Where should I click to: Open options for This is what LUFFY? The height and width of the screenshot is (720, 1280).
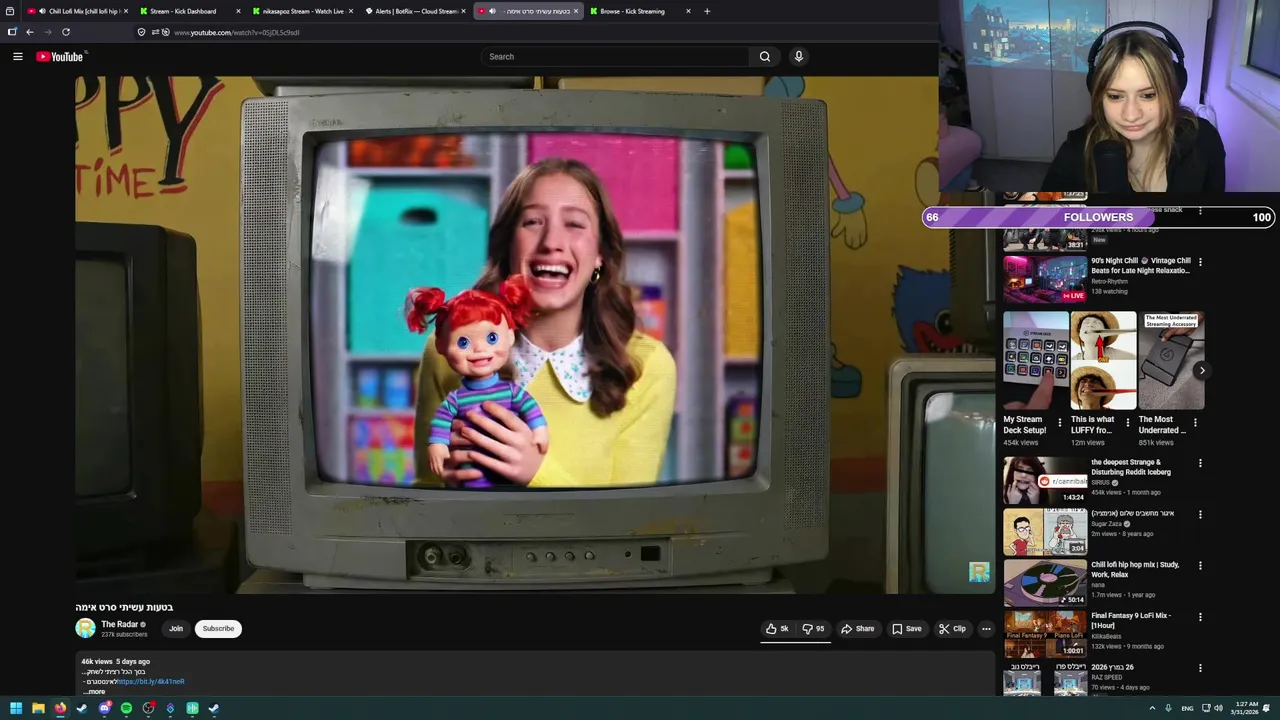pos(1128,422)
